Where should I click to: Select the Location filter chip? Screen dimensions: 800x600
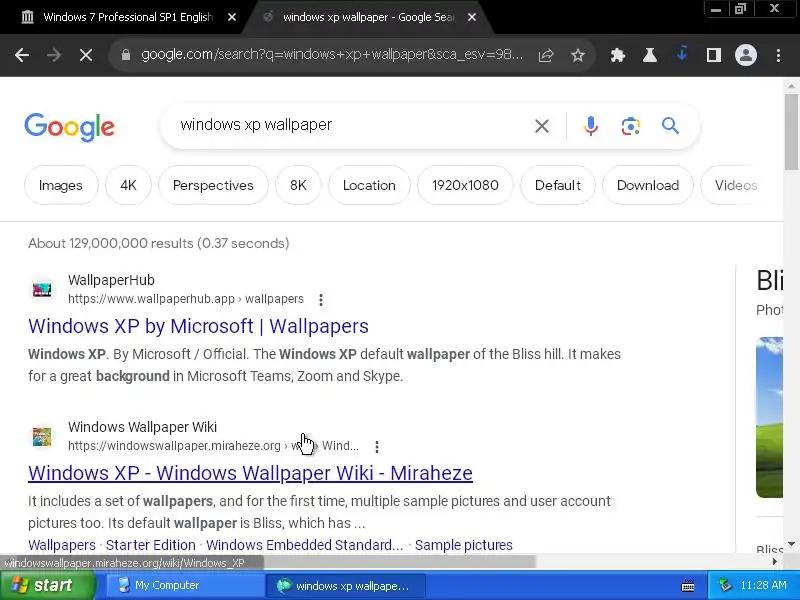click(x=369, y=185)
